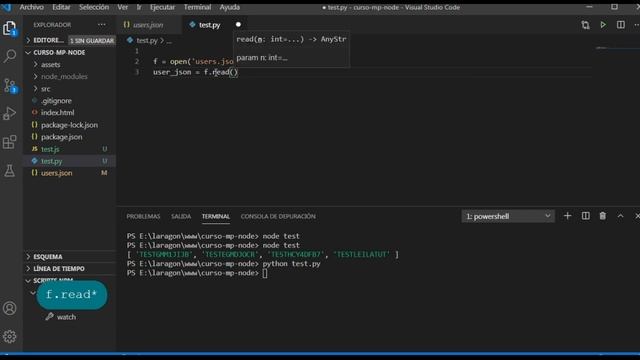Open .gitignore in the explorer
This screenshot has height=360, width=640.
56,101
